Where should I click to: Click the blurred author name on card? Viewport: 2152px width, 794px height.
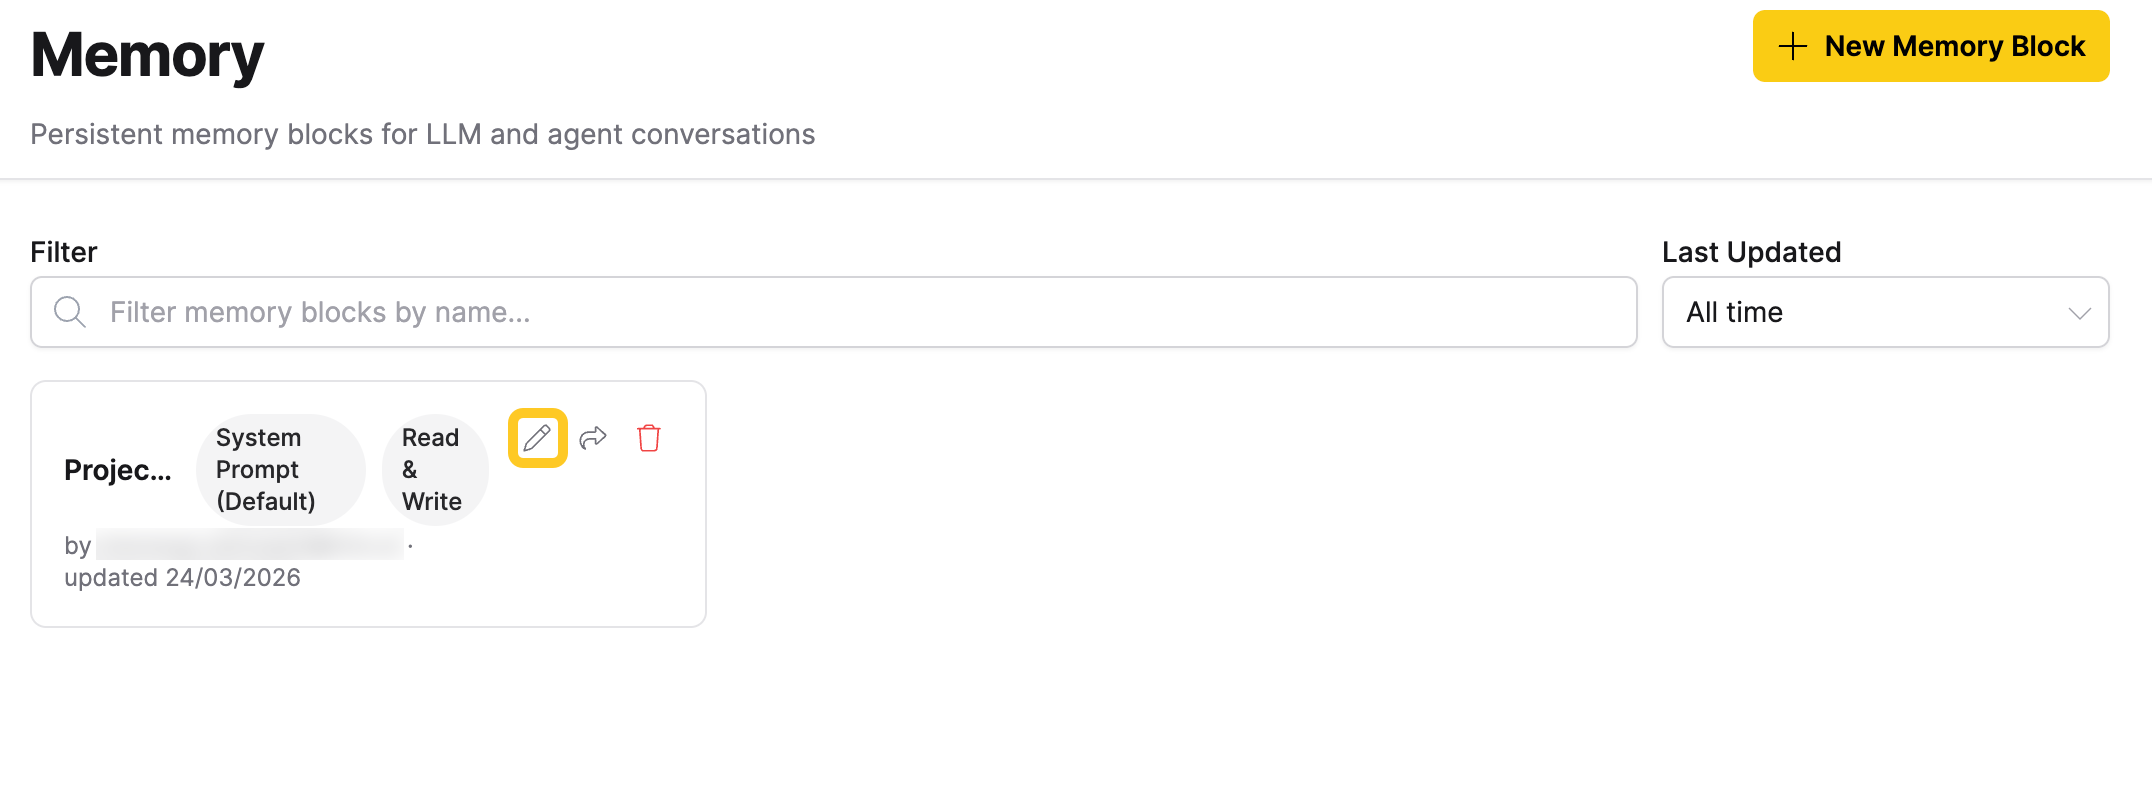point(250,544)
